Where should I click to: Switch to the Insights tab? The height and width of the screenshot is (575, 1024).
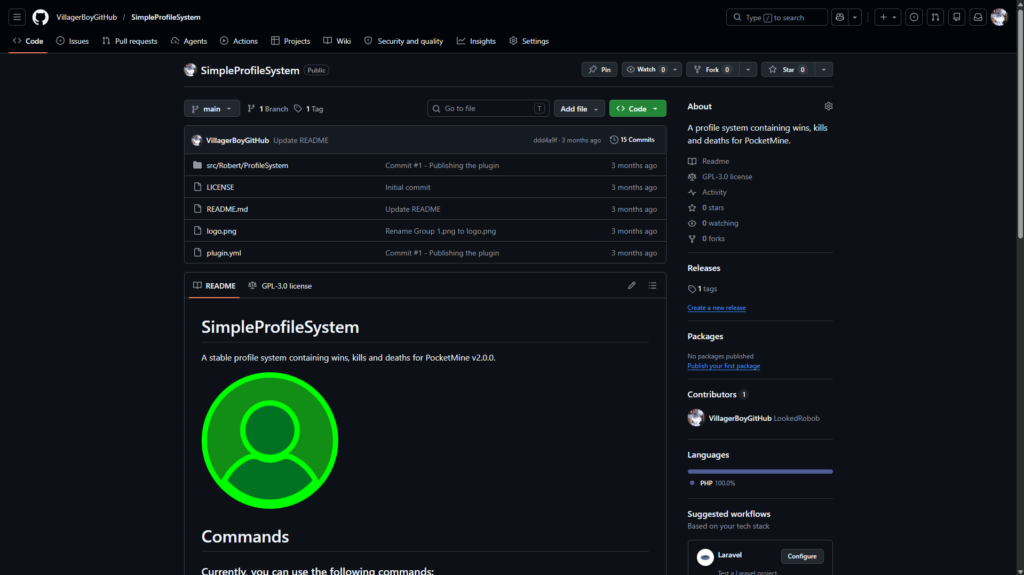click(x=476, y=41)
